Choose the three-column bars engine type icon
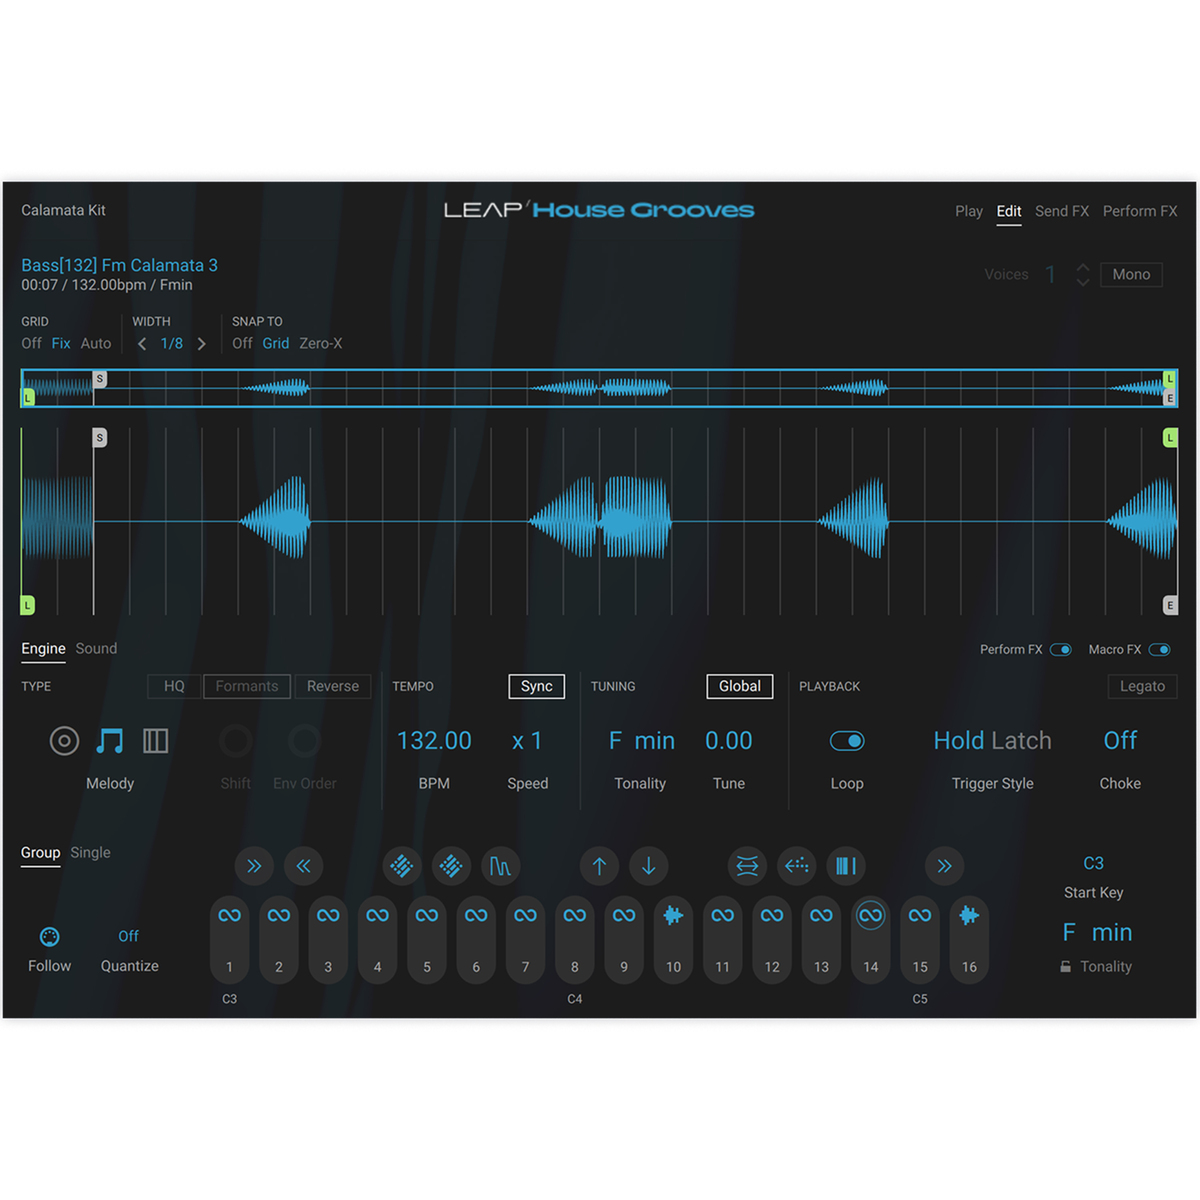The height and width of the screenshot is (1200, 1200). [155, 741]
